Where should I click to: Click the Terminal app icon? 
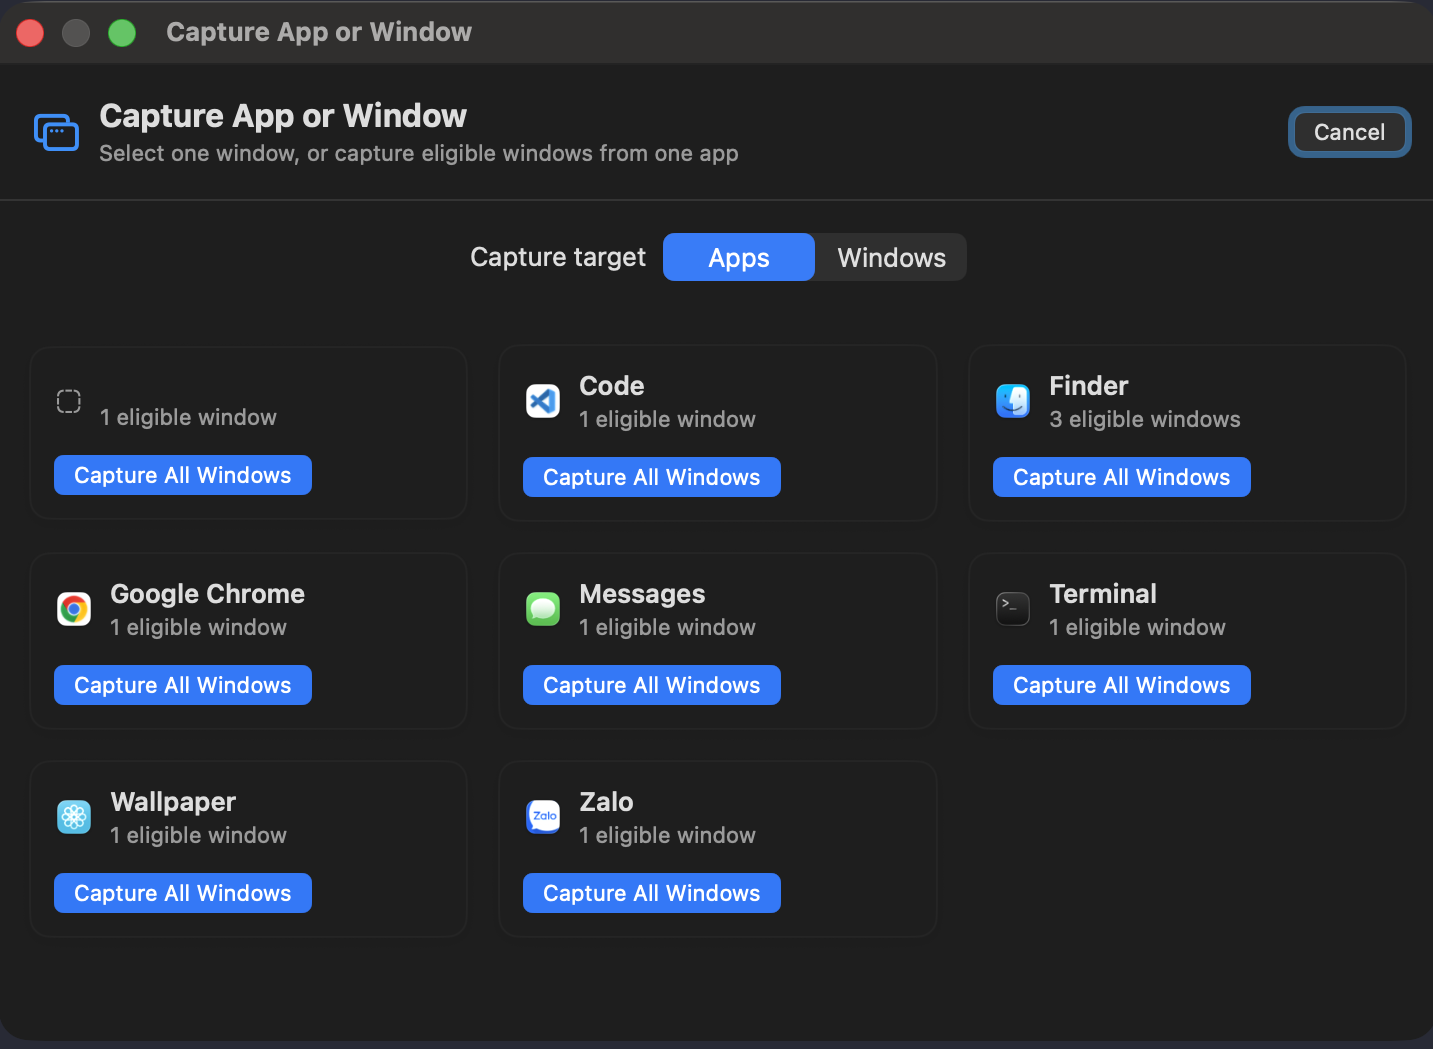1013,609
